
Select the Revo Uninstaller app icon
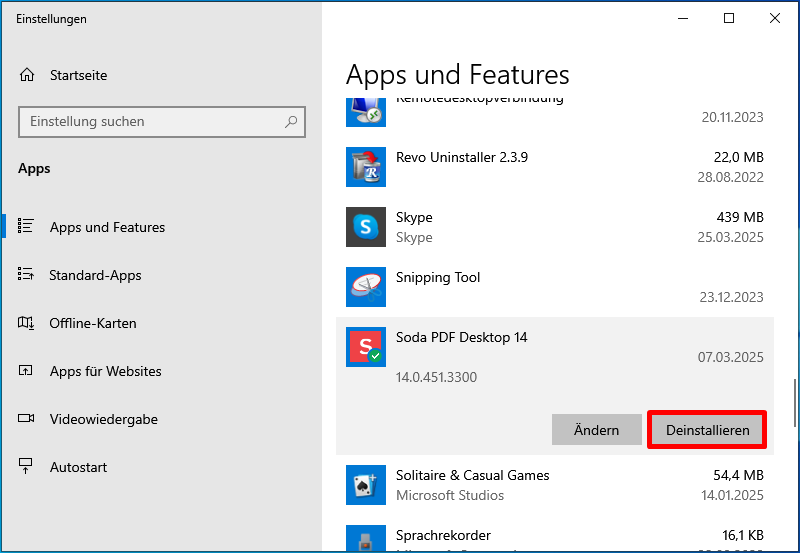click(365, 167)
